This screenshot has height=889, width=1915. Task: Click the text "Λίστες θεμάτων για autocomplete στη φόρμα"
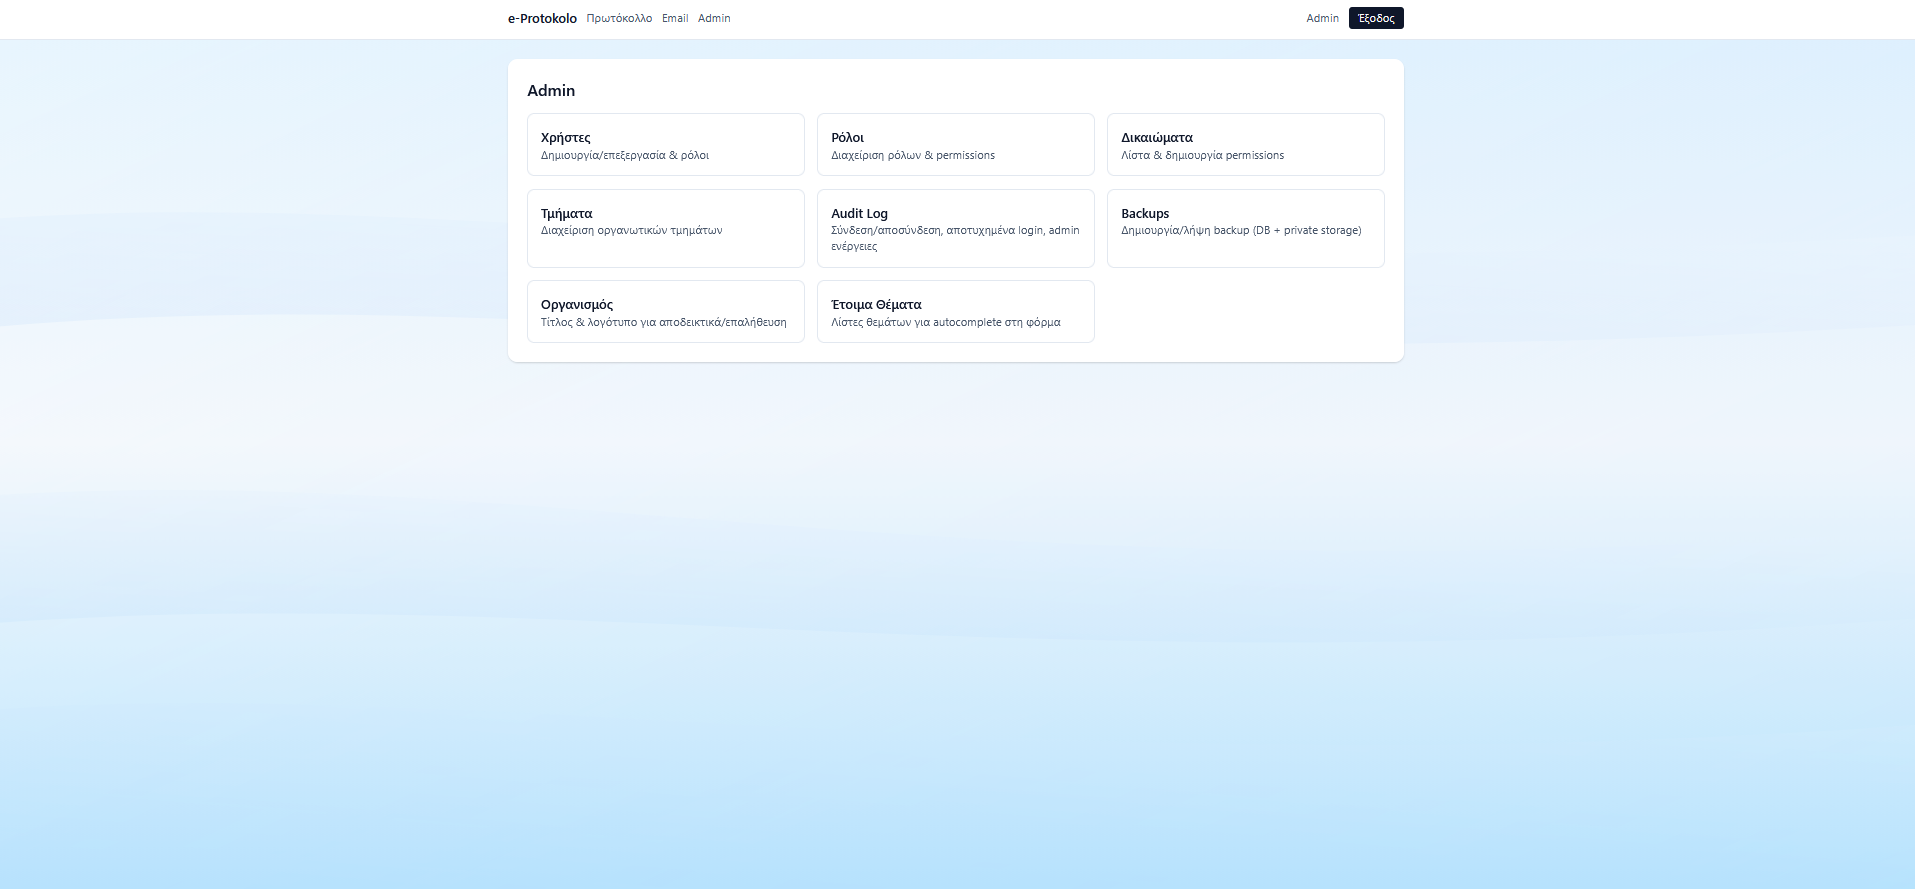(x=946, y=323)
